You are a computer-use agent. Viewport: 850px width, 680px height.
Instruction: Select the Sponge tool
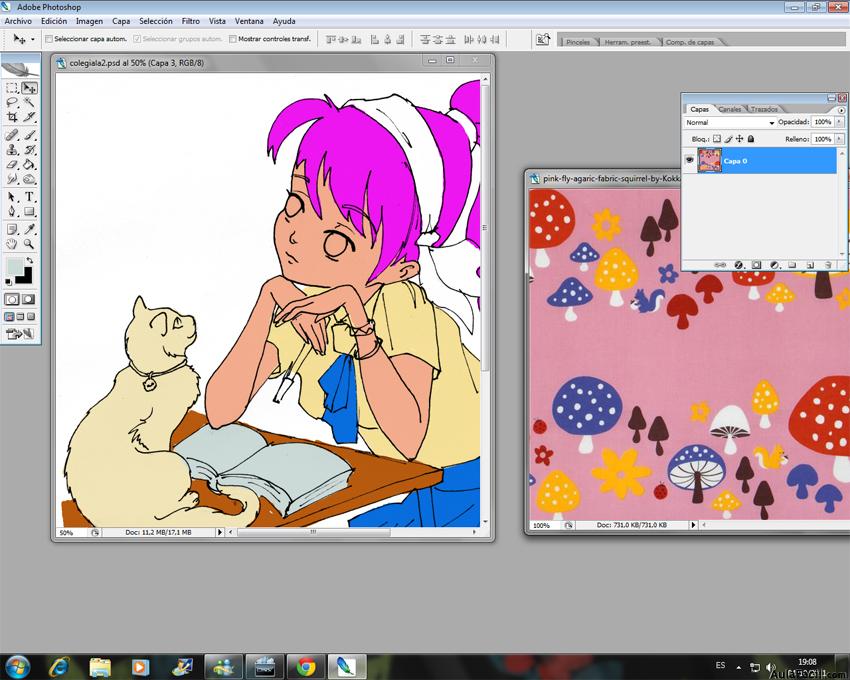(x=29, y=179)
